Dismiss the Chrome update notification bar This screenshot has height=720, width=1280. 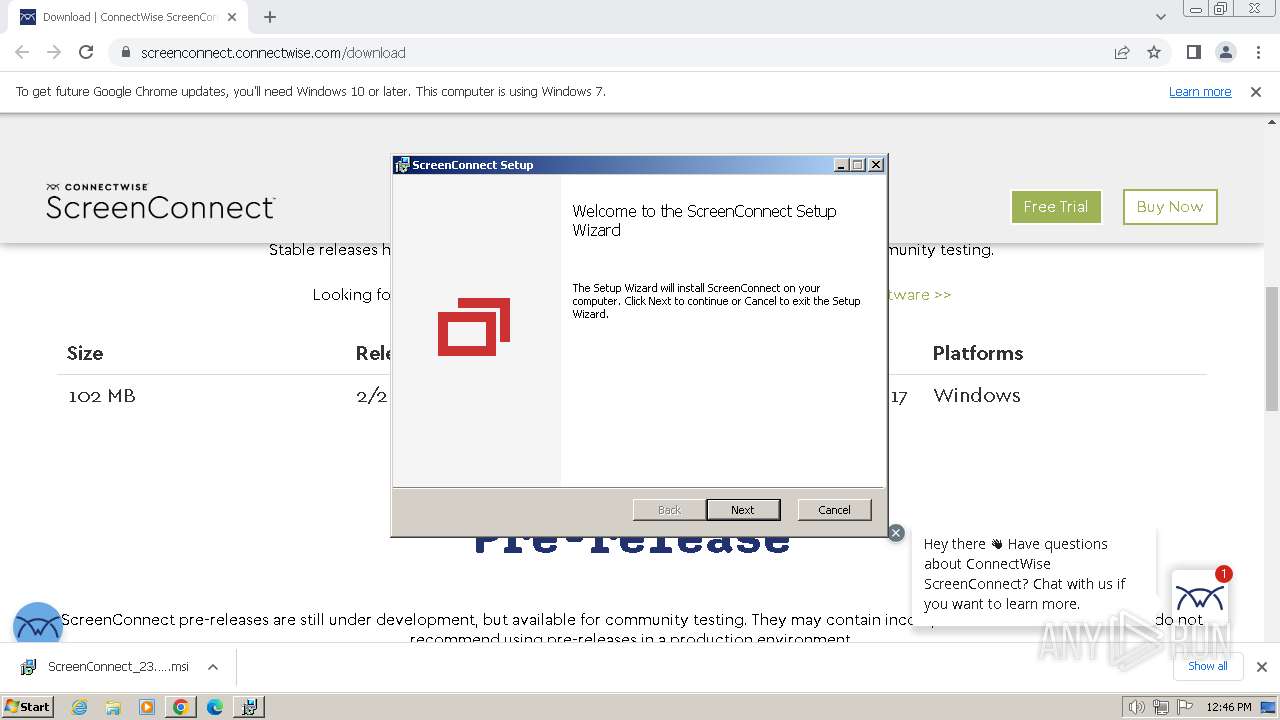pyautogui.click(x=1256, y=91)
